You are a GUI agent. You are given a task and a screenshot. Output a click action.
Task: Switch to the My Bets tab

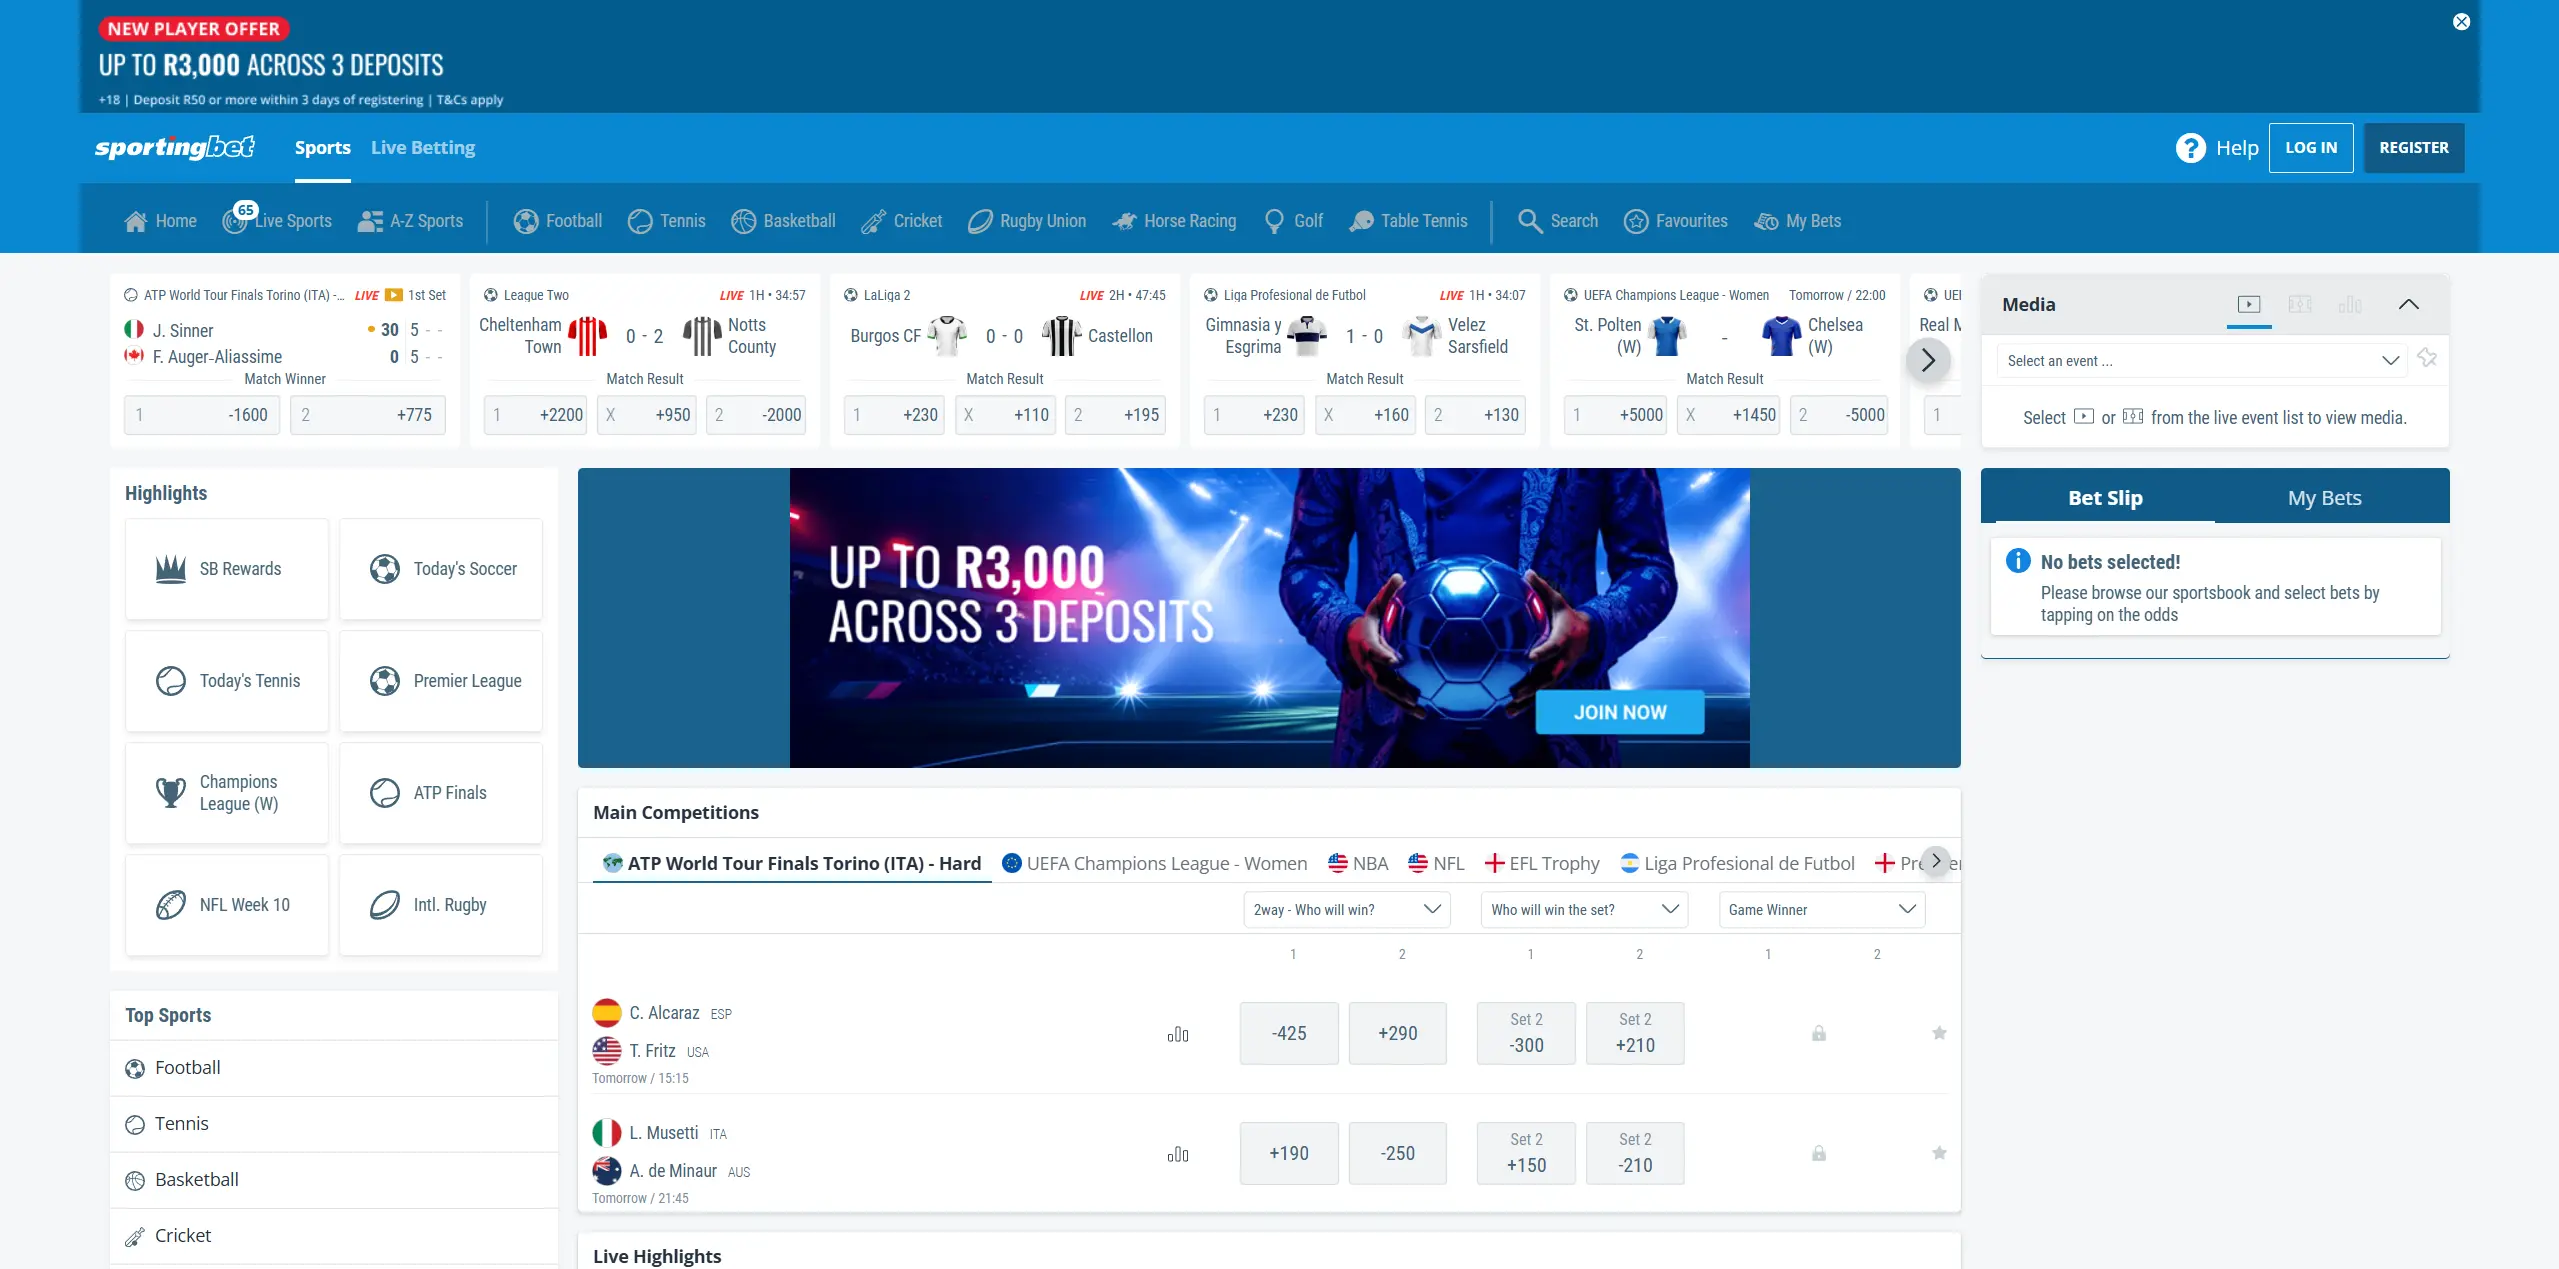[x=2324, y=498]
